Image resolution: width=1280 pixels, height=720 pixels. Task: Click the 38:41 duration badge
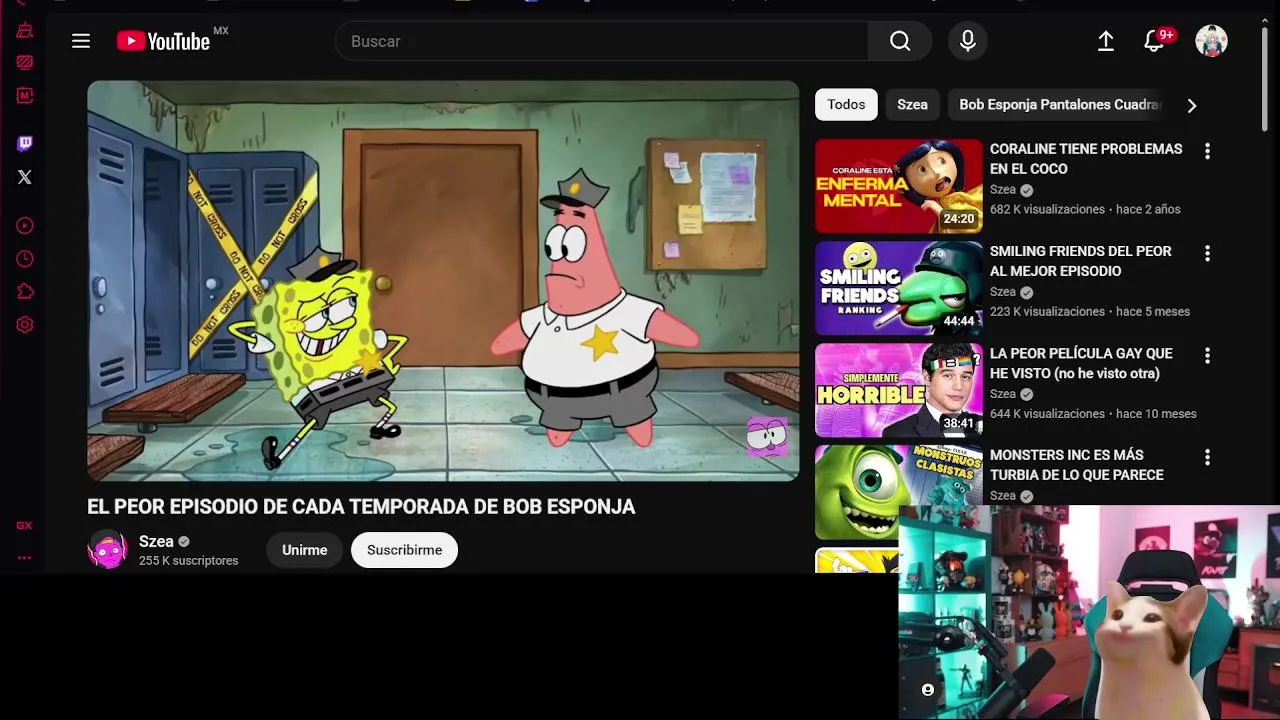(959, 423)
